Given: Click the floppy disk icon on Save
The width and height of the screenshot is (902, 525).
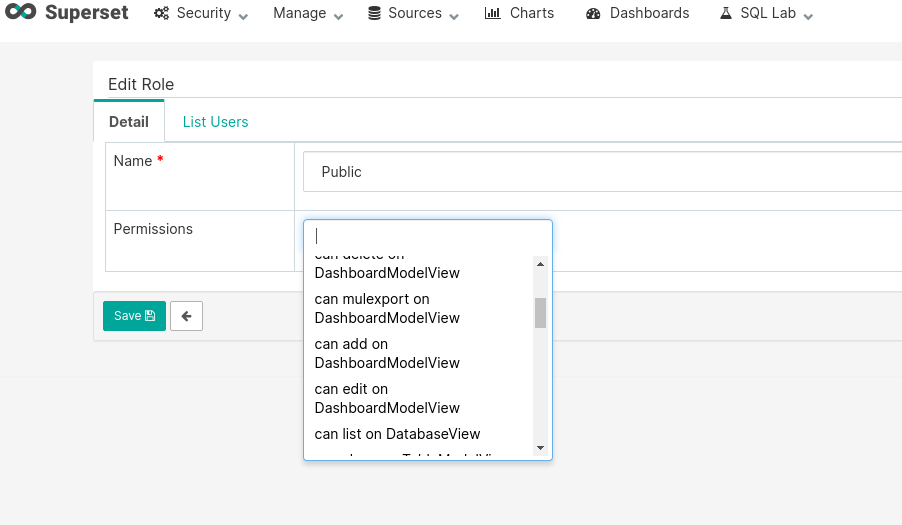Looking at the screenshot, I should pyautogui.click(x=150, y=316).
